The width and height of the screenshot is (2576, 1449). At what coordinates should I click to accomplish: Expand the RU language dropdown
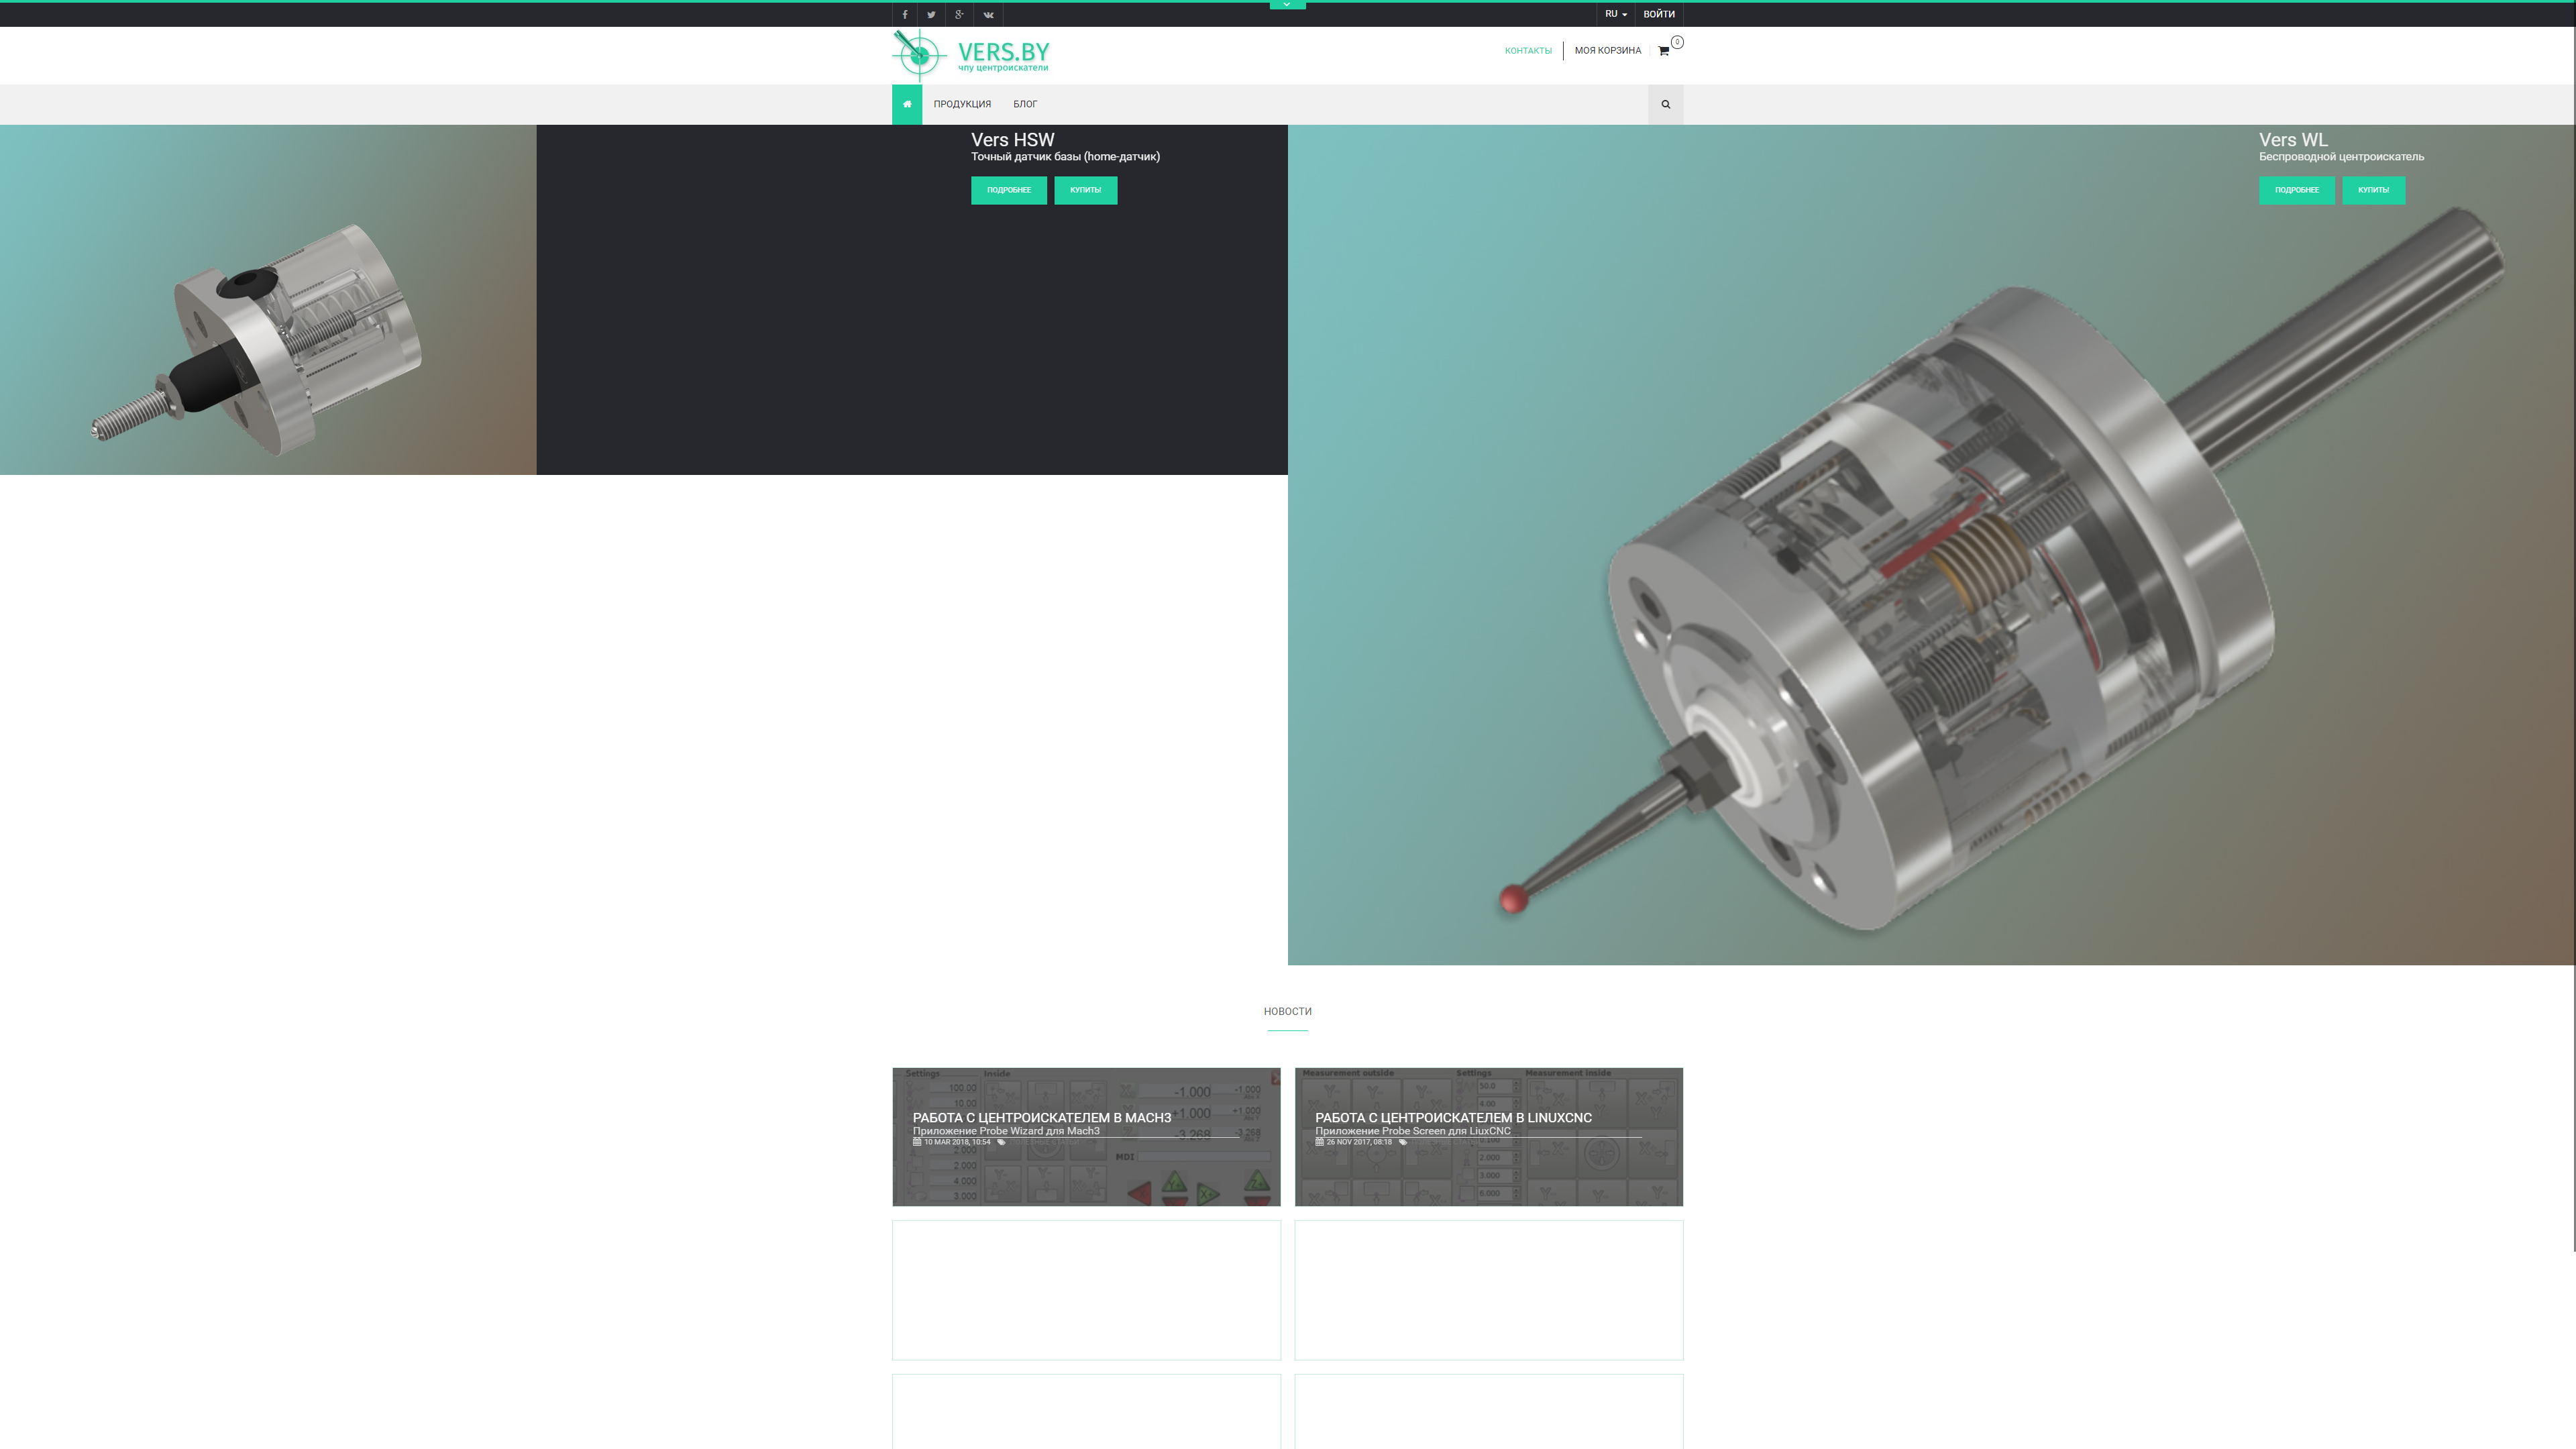[1615, 14]
